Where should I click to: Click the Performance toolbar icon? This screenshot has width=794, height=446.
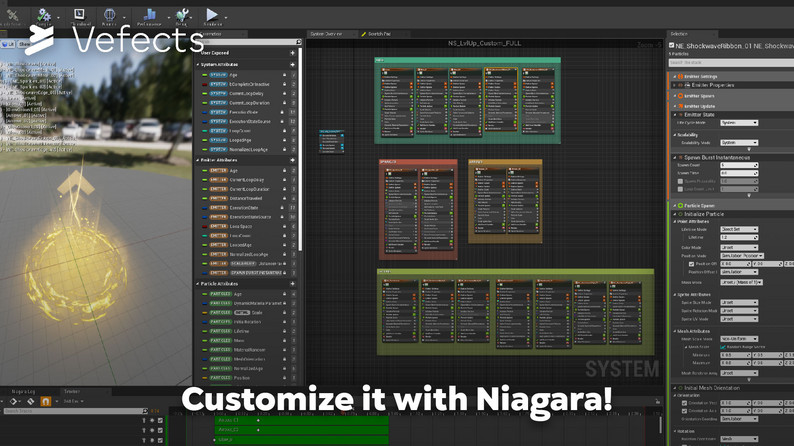click(149, 16)
